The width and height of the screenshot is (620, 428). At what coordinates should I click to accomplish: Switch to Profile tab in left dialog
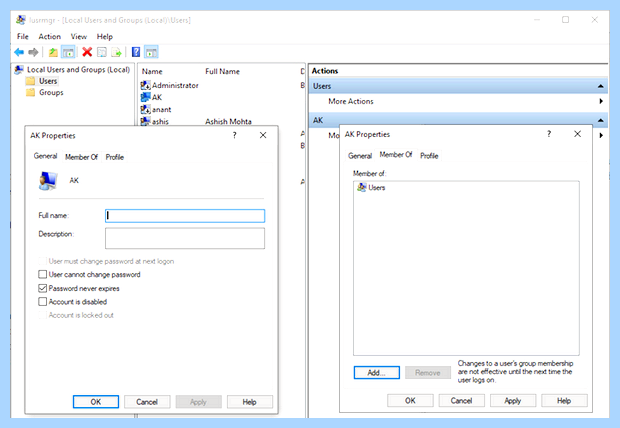tap(115, 157)
